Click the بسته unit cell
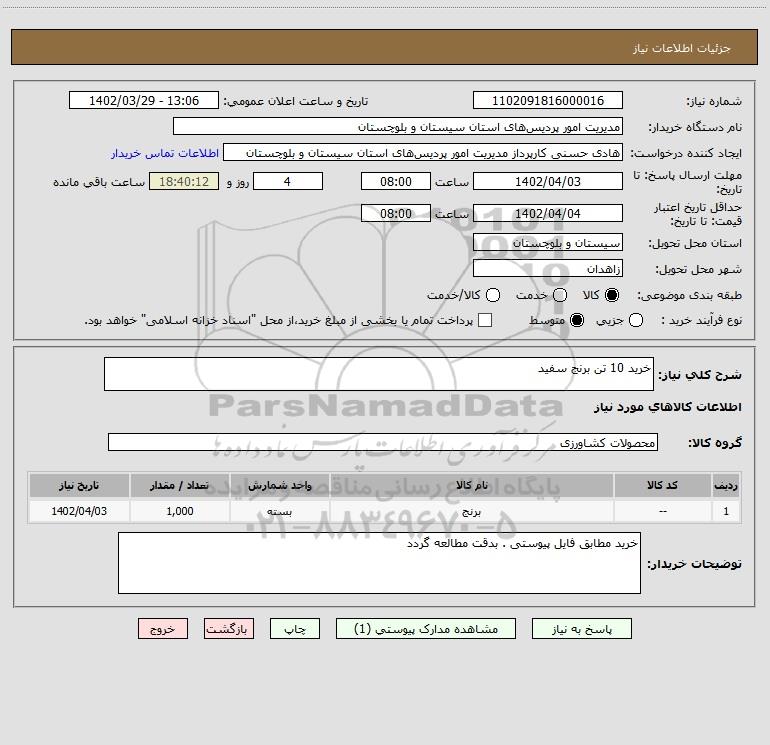Screen dimensions: 770x745 (x=279, y=511)
